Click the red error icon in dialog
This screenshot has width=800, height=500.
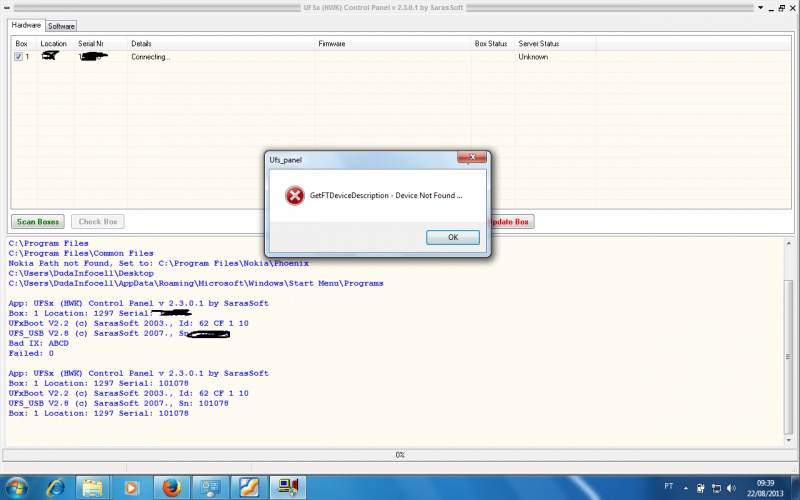(x=294, y=196)
